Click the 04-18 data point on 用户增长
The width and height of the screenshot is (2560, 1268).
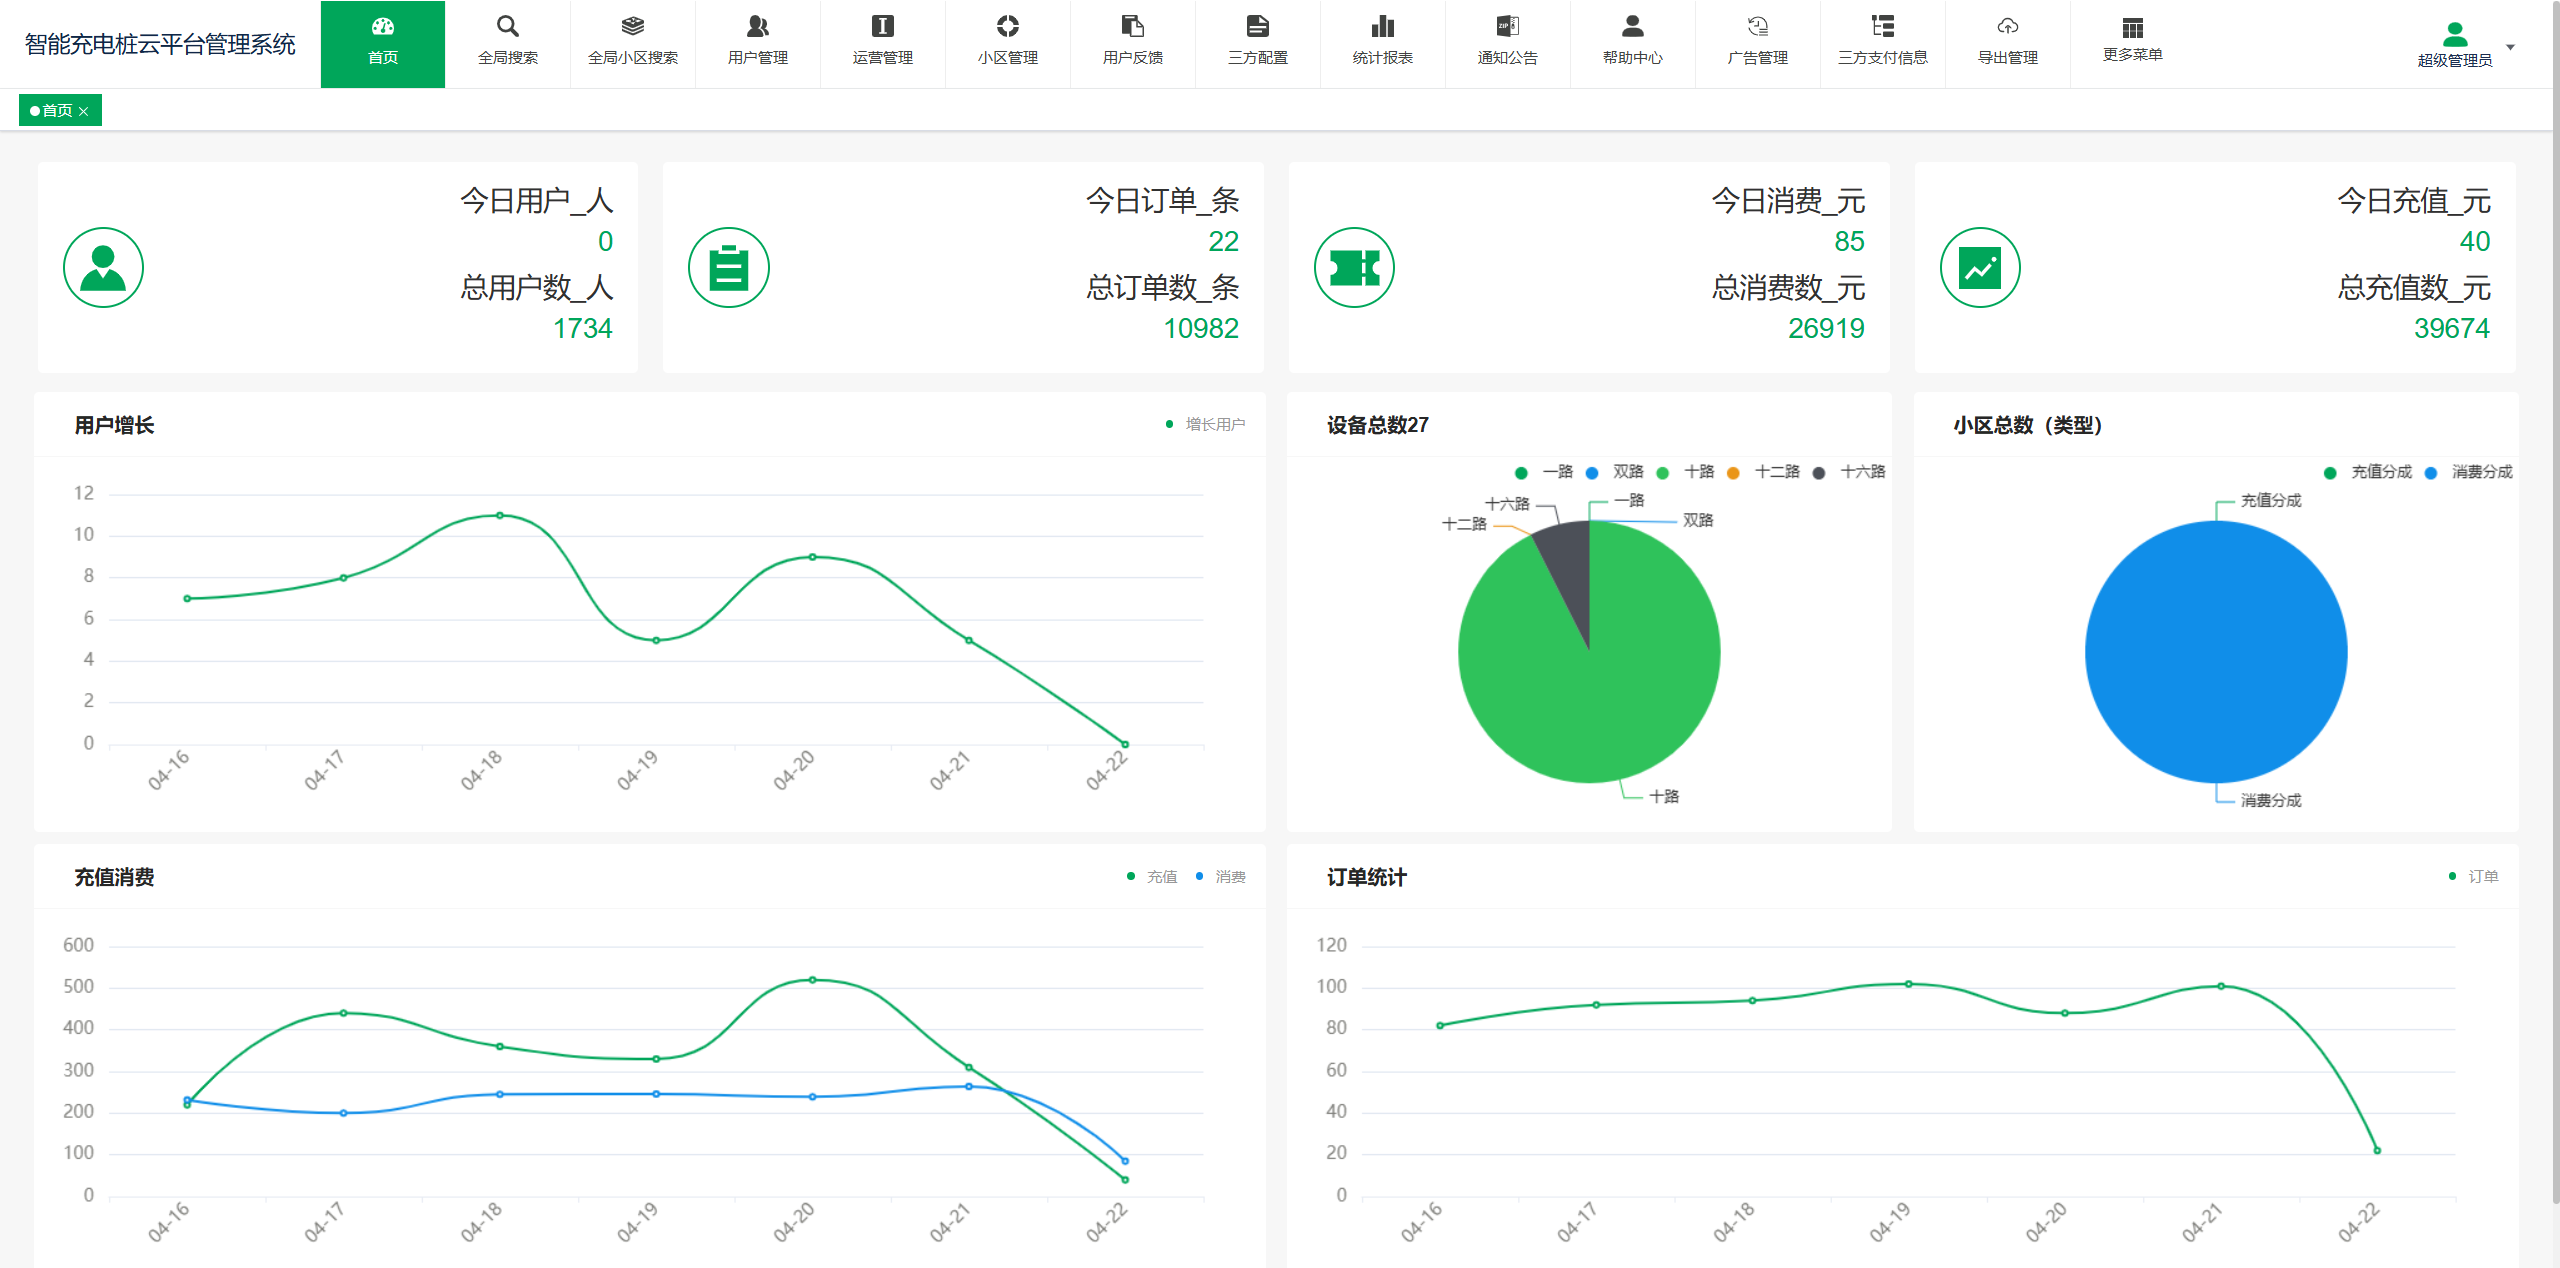[x=500, y=516]
